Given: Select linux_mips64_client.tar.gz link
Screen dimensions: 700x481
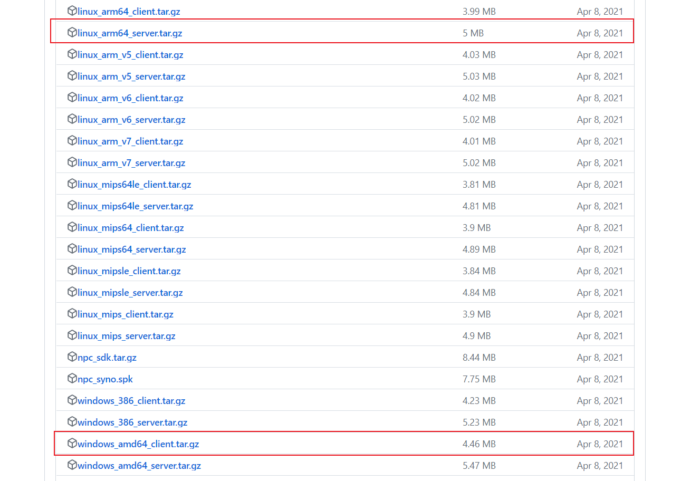Looking at the screenshot, I should pos(130,228).
